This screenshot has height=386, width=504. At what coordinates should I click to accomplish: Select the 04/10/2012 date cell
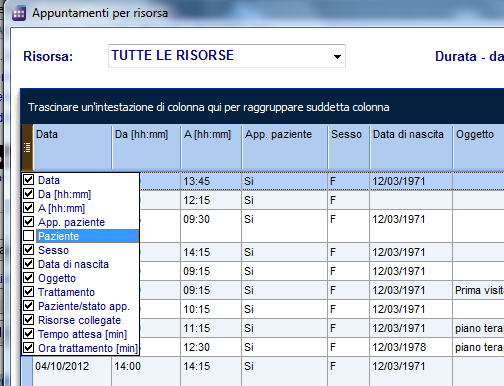point(72,371)
